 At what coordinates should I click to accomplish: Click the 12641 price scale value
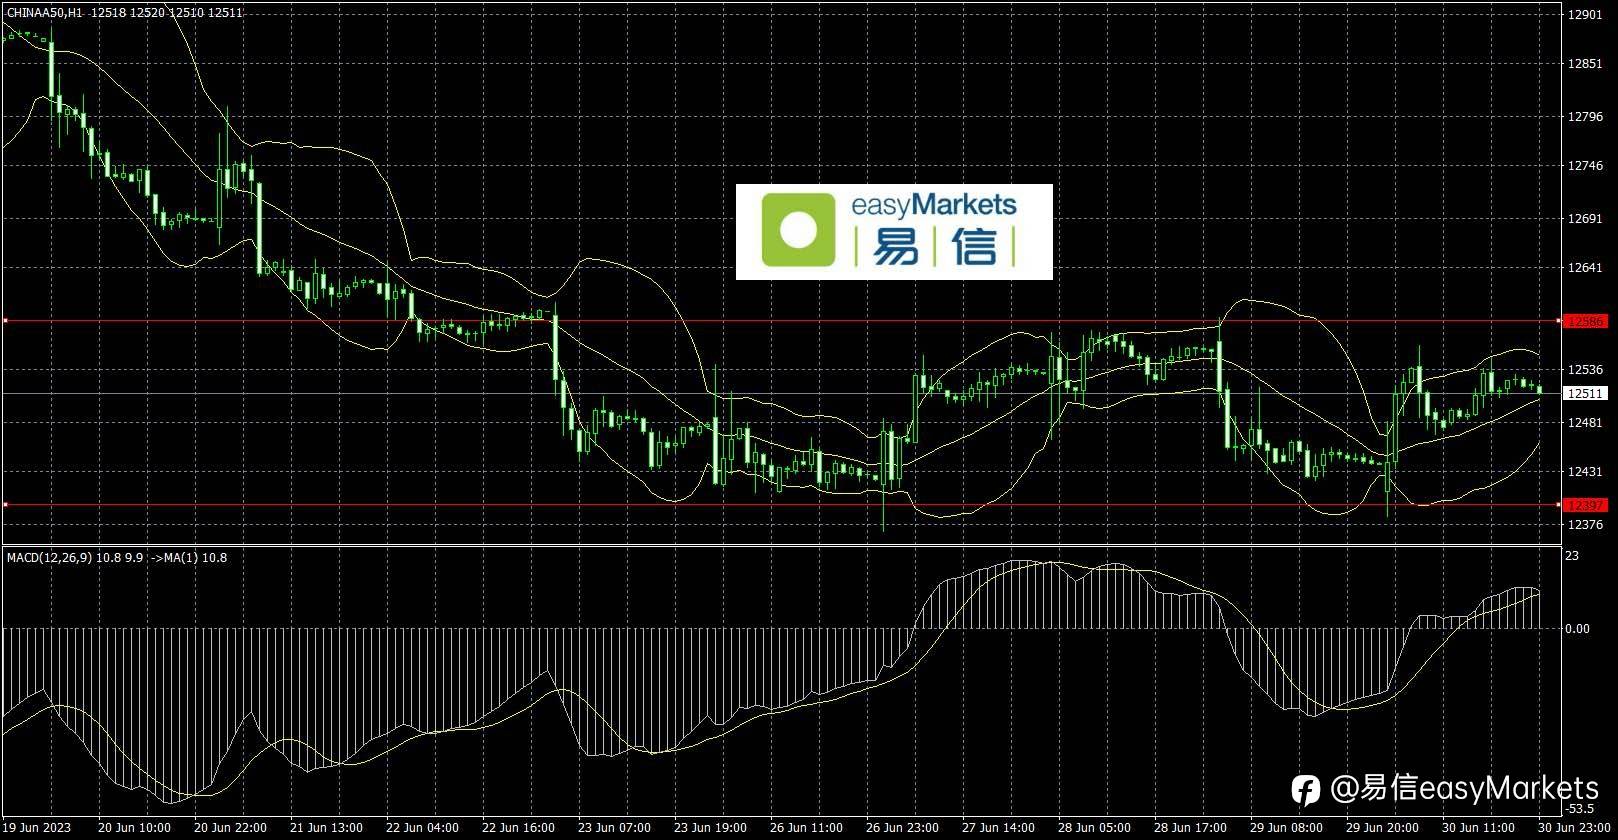click(x=1586, y=268)
